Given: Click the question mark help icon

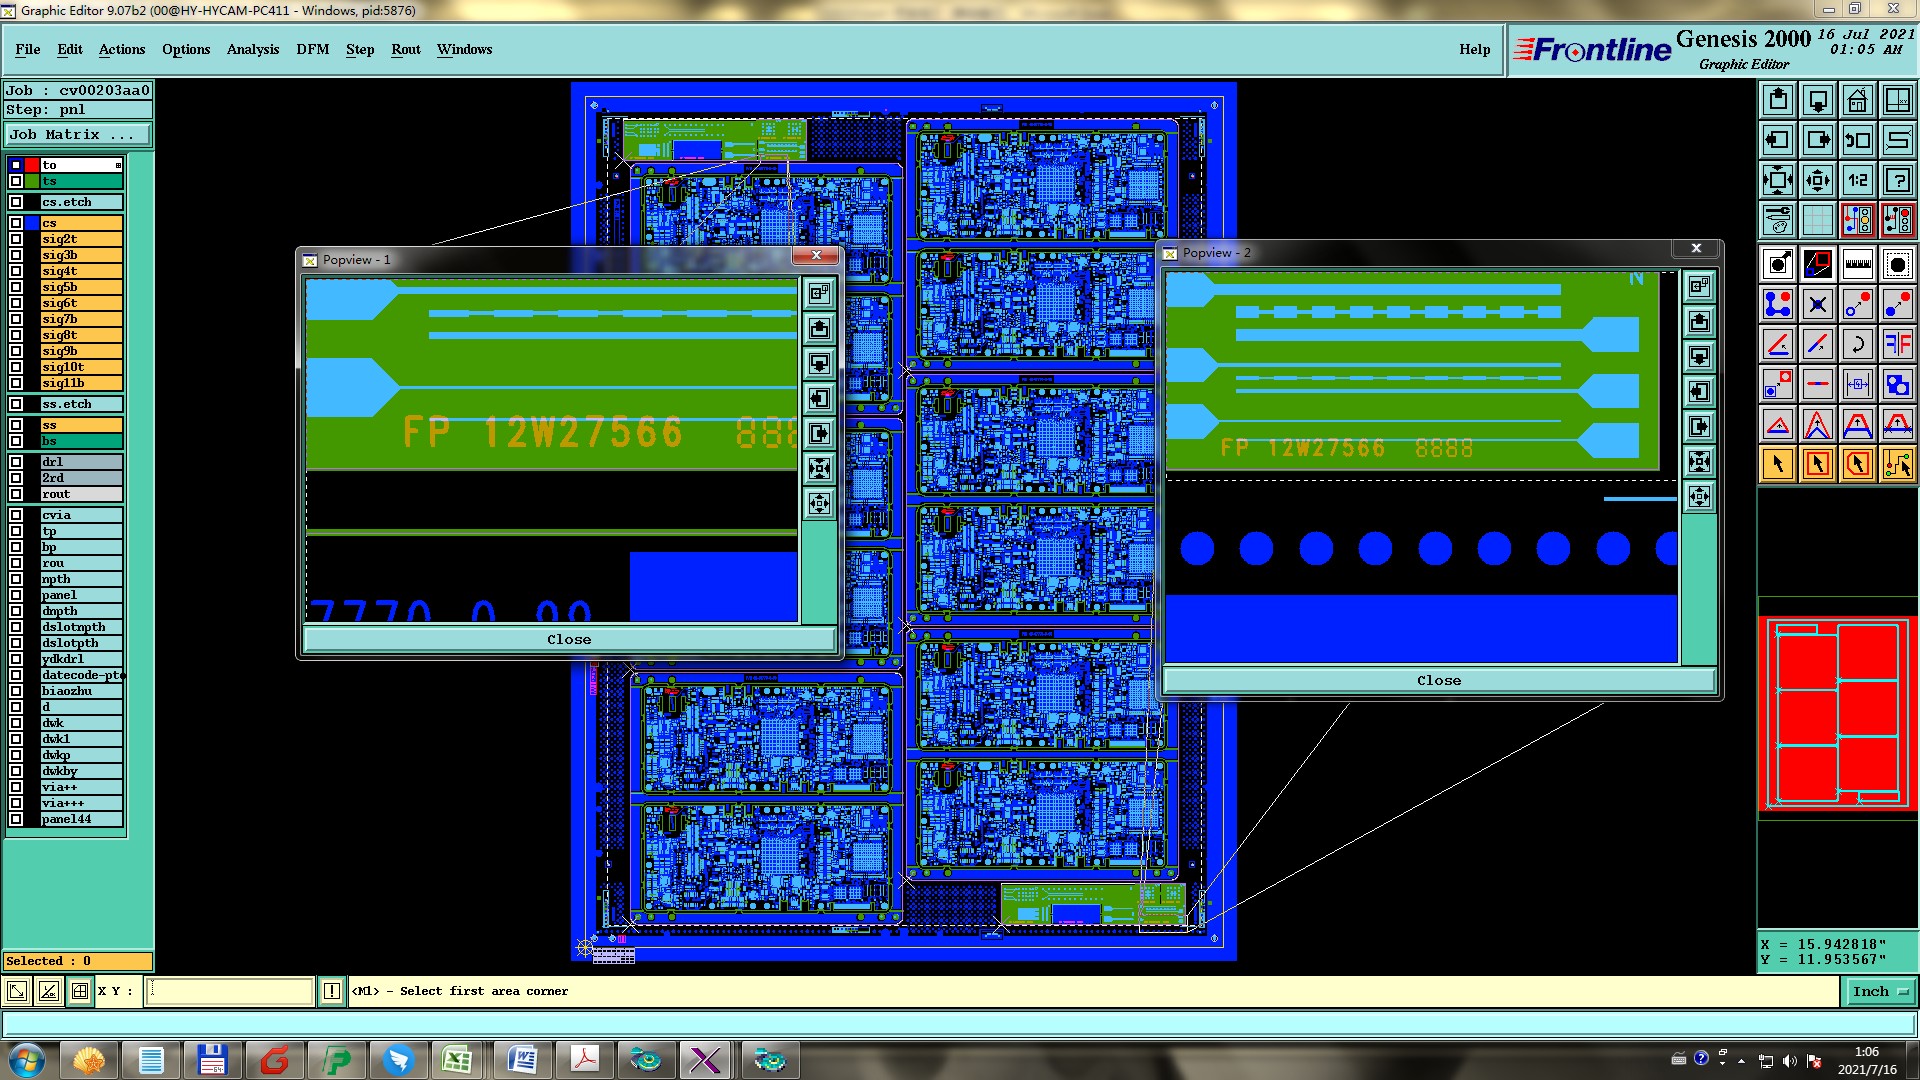Looking at the screenshot, I should (1897, 180).
